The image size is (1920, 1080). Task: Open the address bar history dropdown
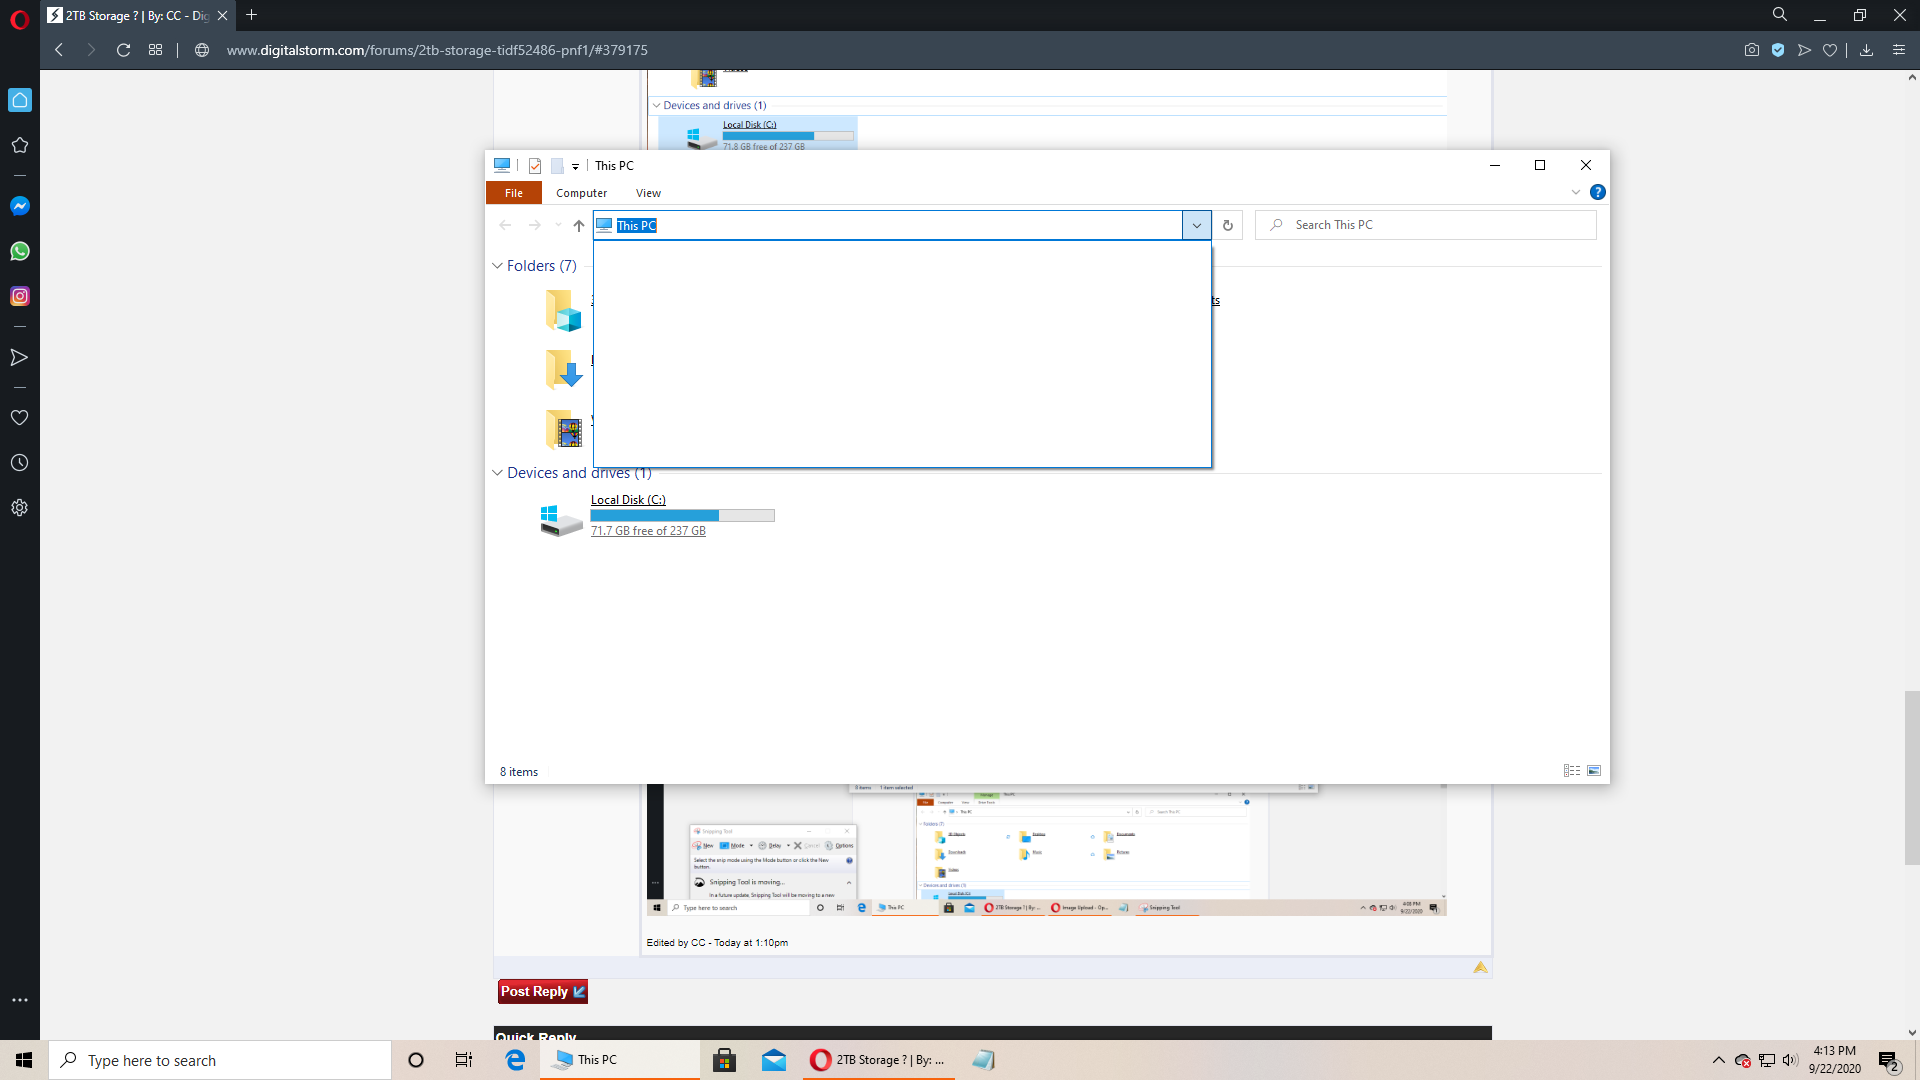1196,225
